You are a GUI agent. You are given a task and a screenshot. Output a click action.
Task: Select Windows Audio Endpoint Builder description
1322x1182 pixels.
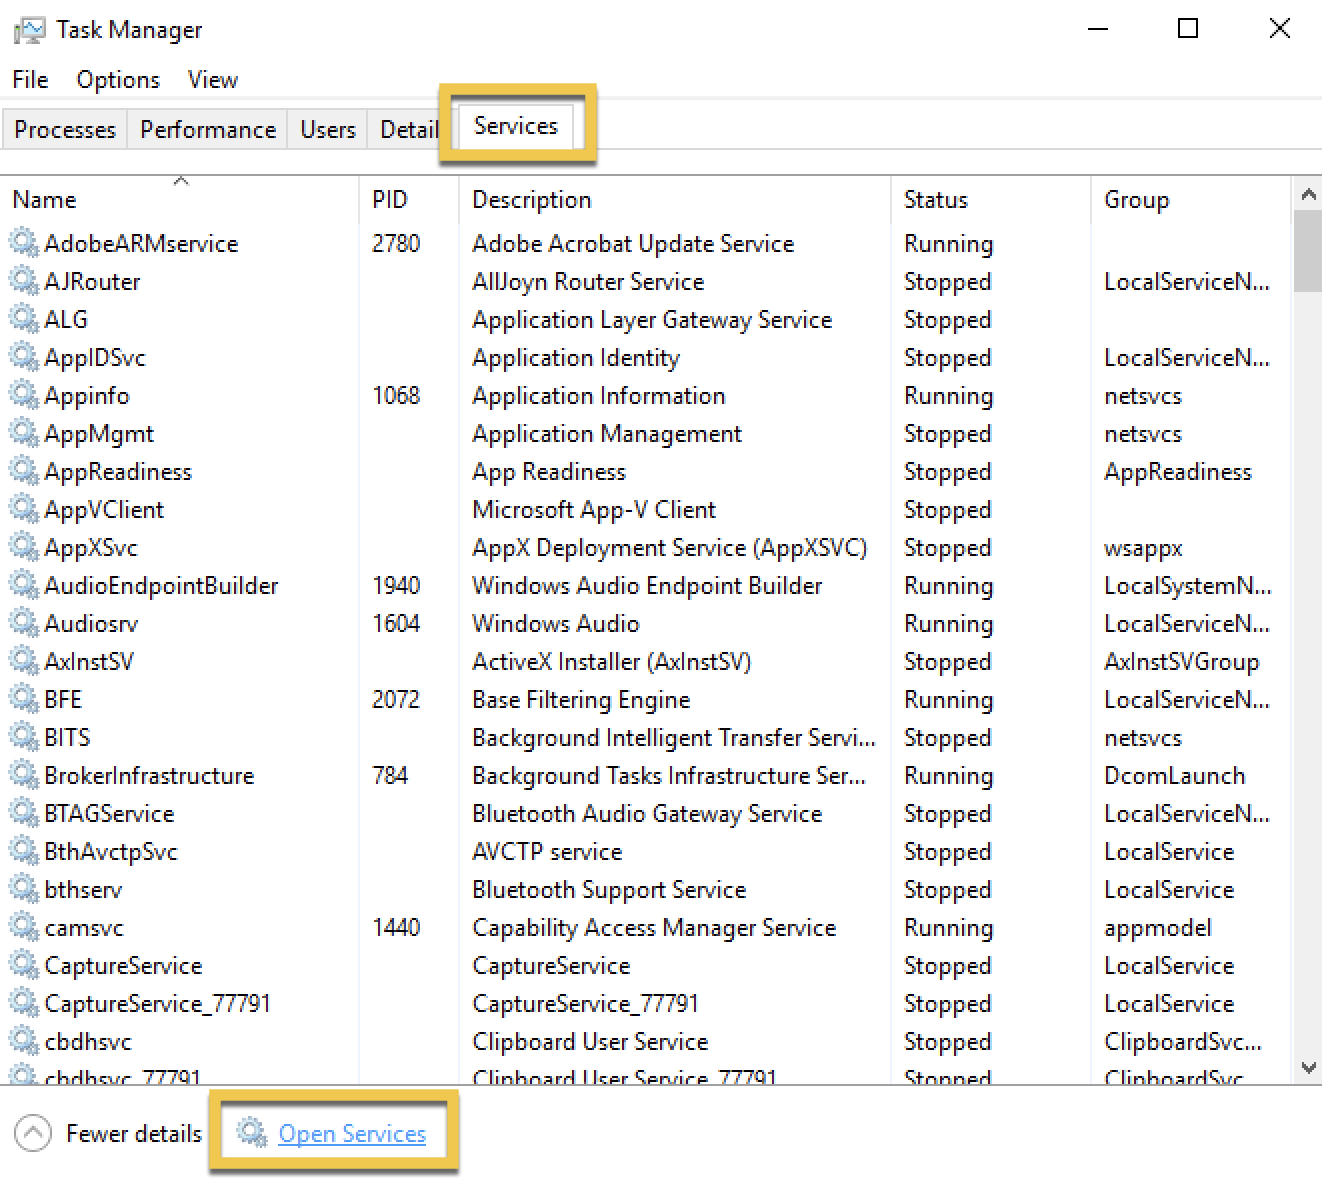pyautogui.click(x=647, y=586)
